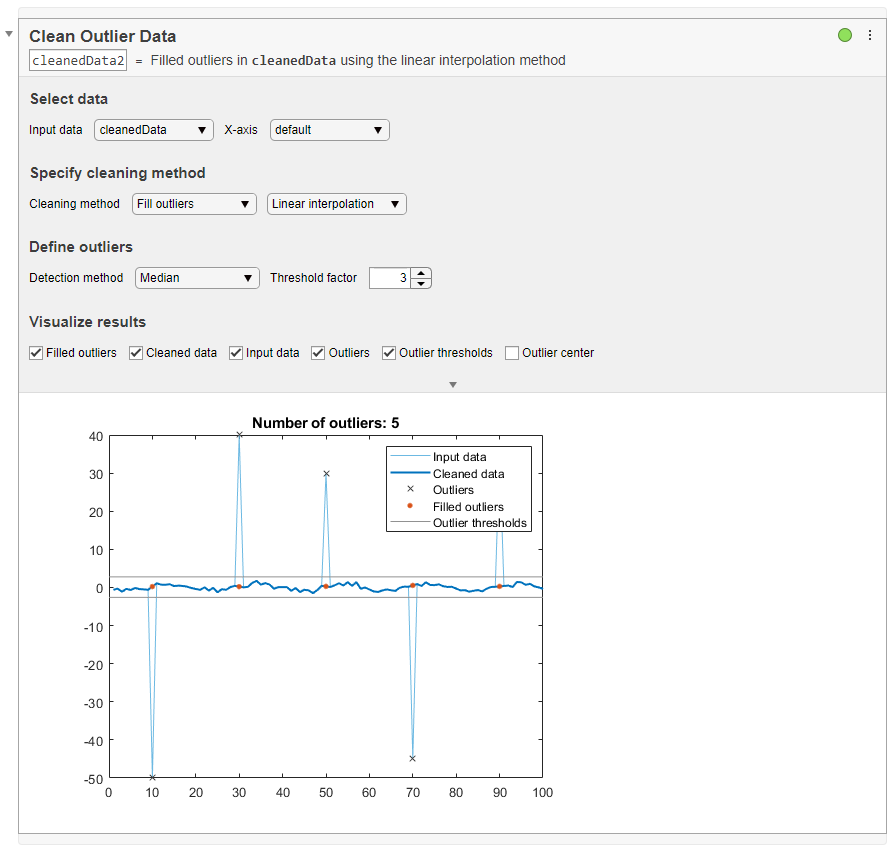Click the green status indicator circle
Screen dimensions: 890x850
845,35
